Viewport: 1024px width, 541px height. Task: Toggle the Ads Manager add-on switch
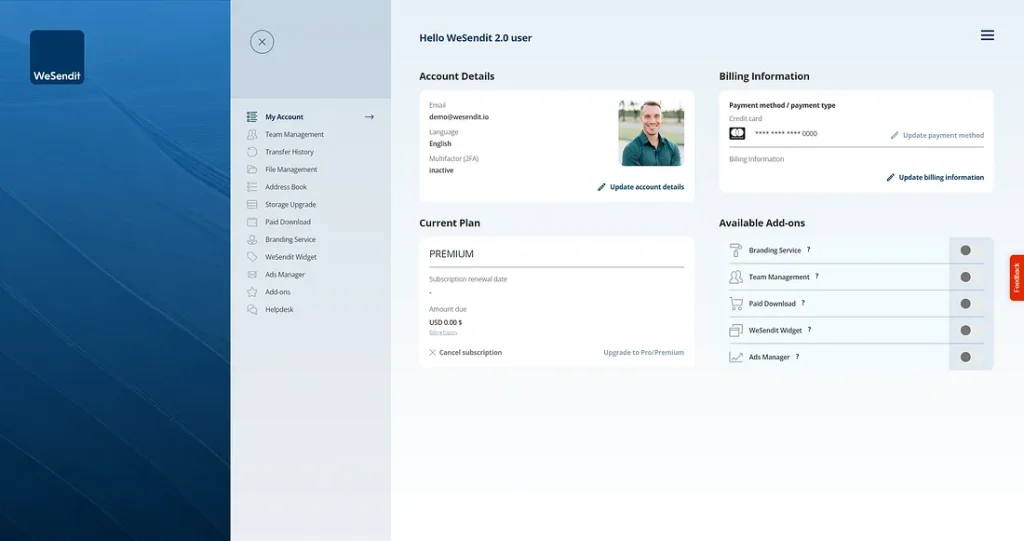966,357
